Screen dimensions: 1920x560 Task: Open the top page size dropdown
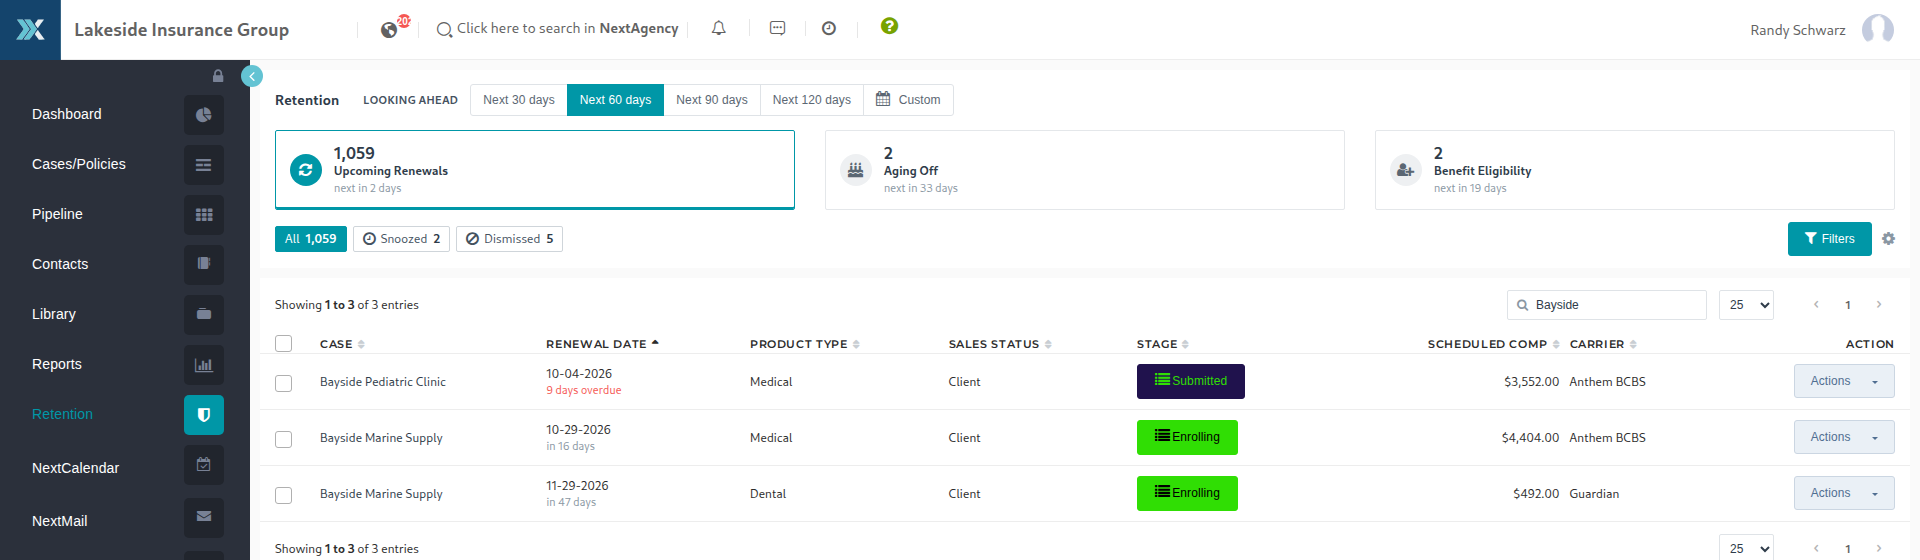click(1746, 305)
